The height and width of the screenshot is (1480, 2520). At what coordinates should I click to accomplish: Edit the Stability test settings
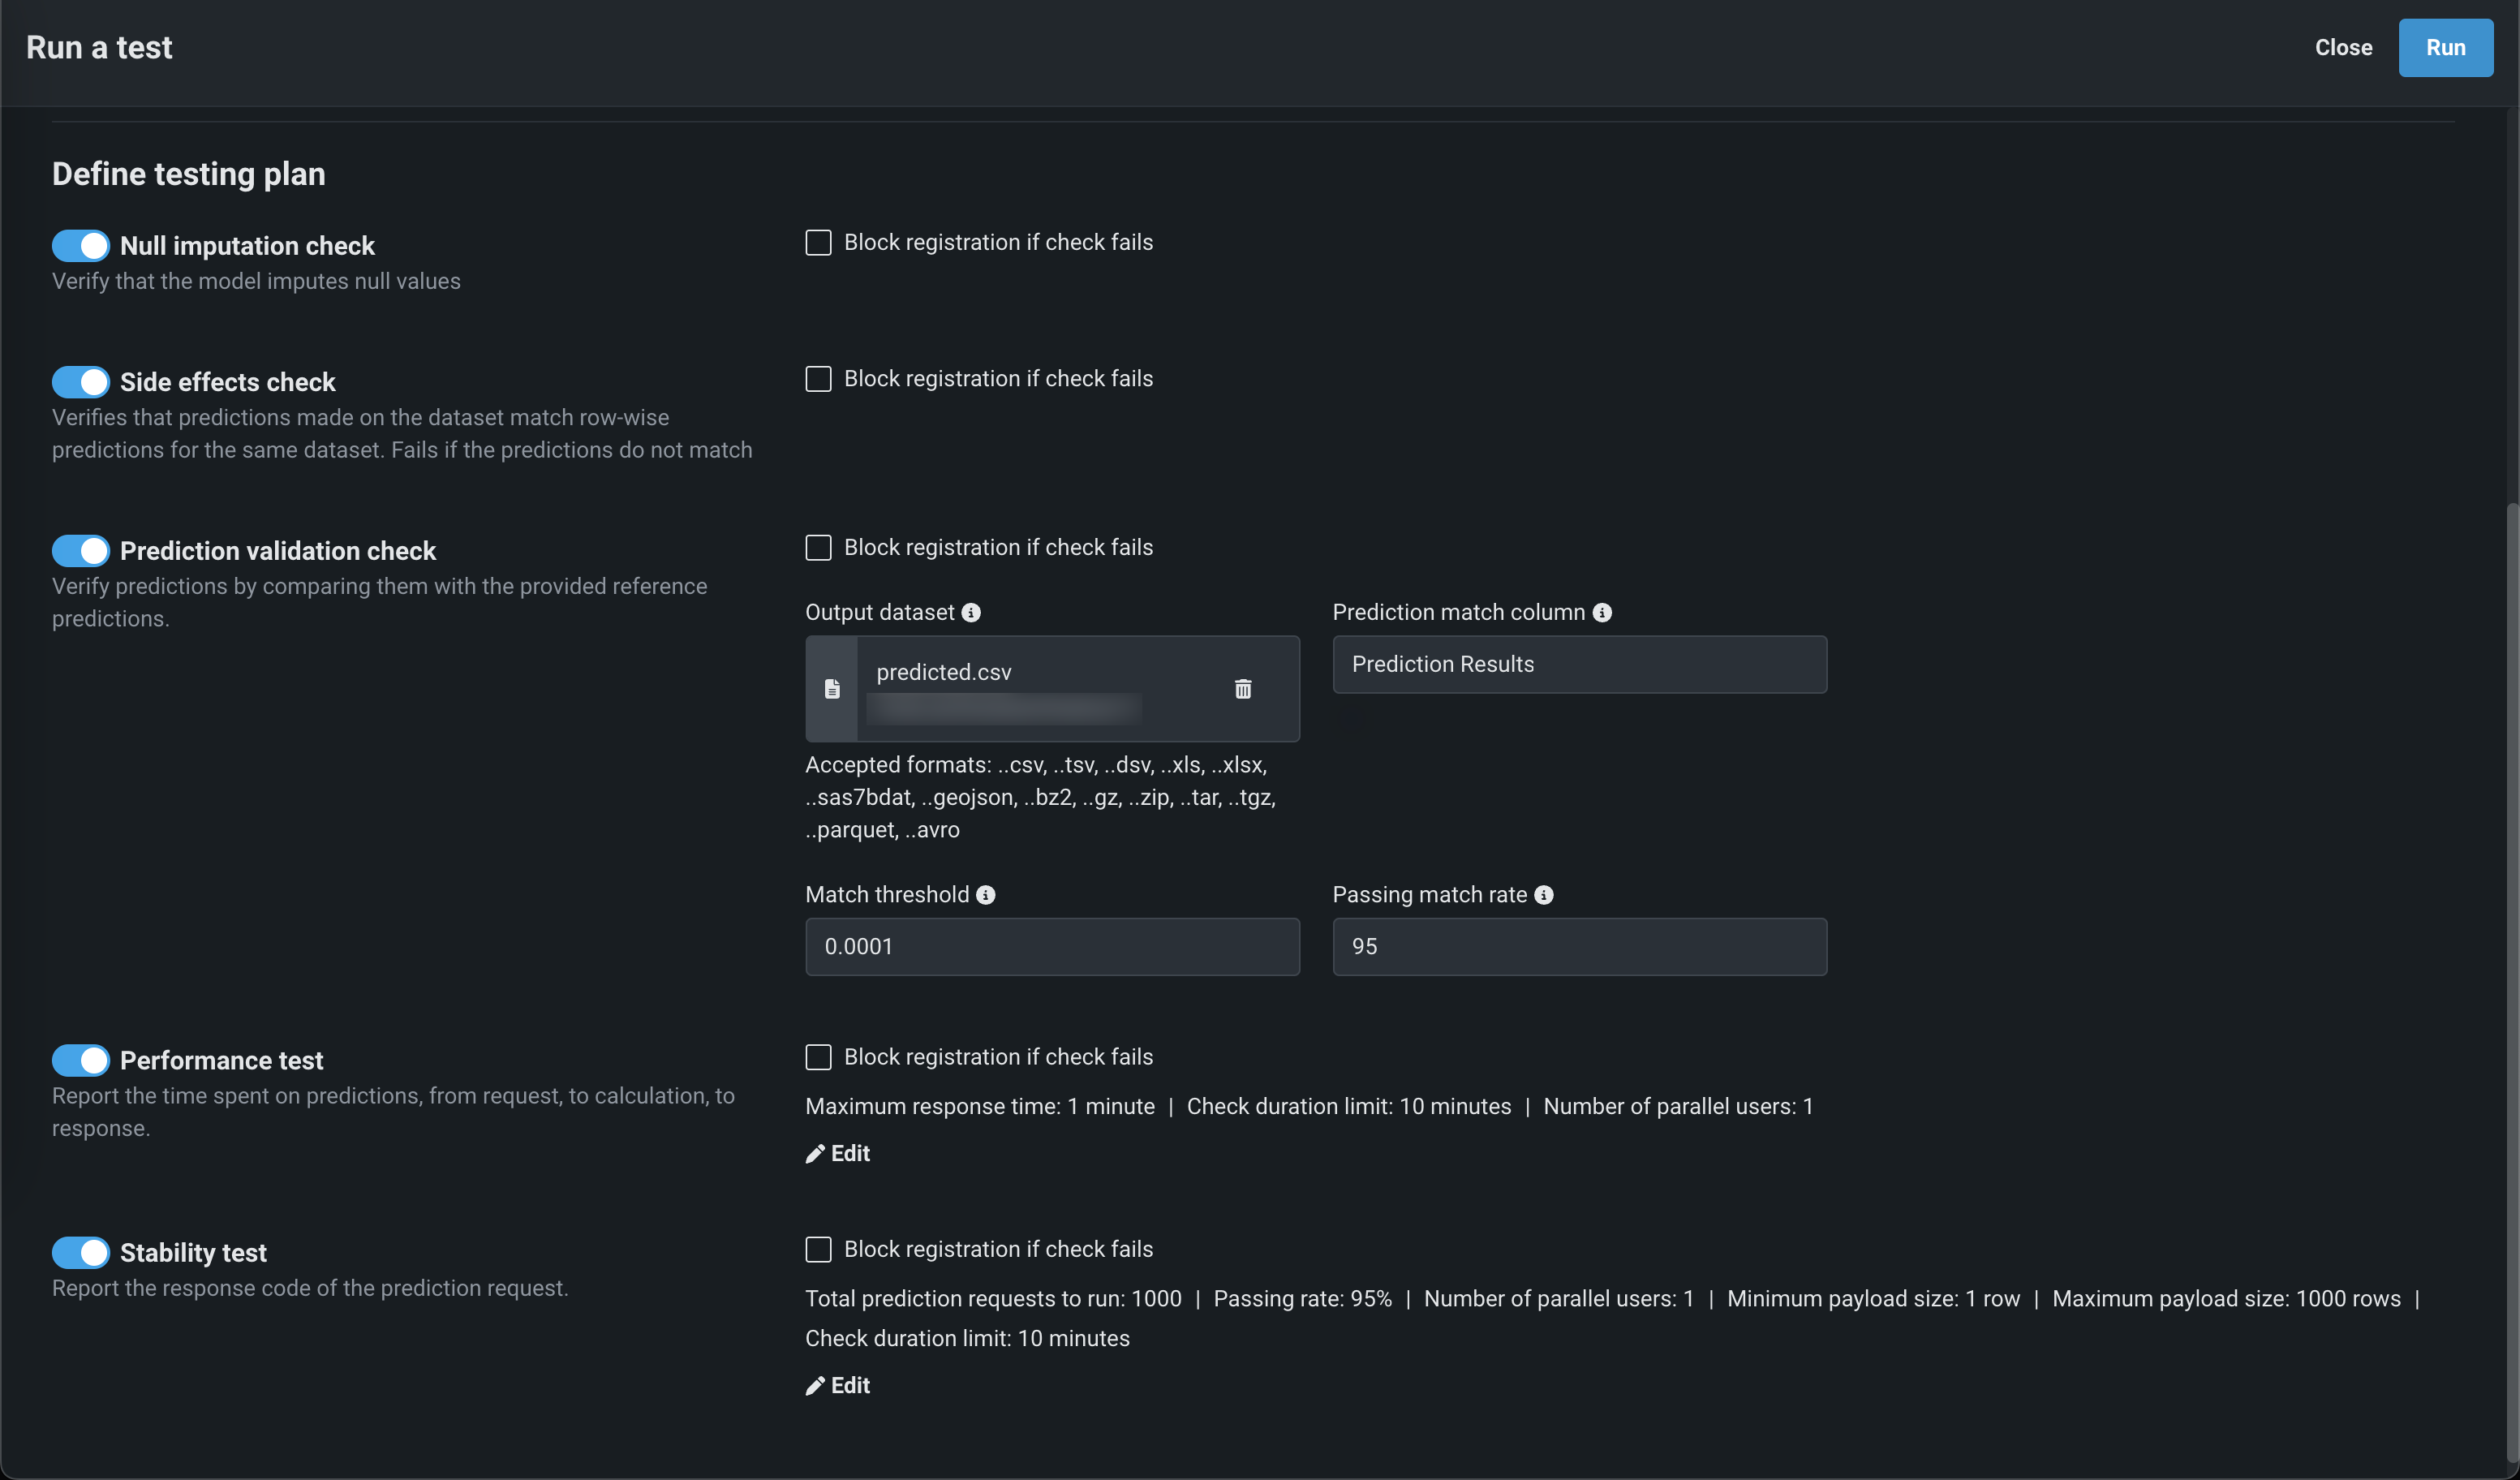click(x=838, y=1385)
